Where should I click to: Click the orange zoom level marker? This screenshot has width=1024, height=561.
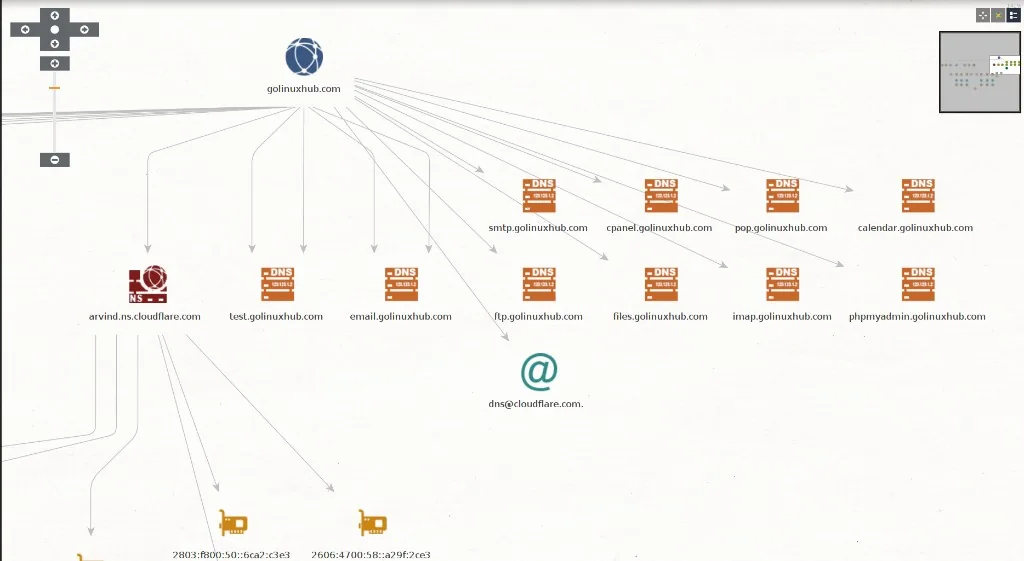point(54,88)
